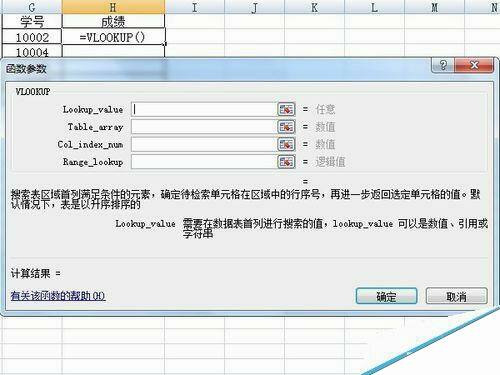
Task: Click the 确定 button
Action: [386, 296]
